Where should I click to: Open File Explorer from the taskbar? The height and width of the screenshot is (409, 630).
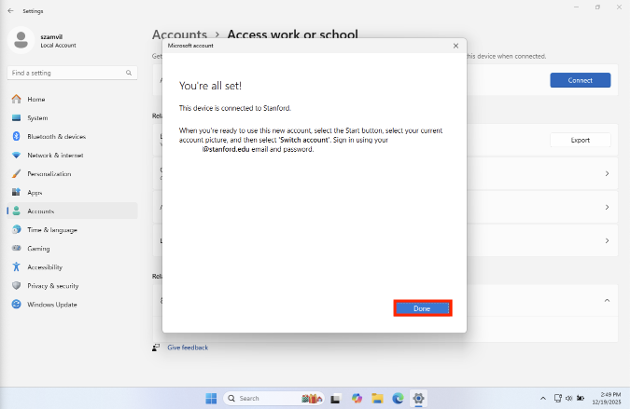point(377,398)
